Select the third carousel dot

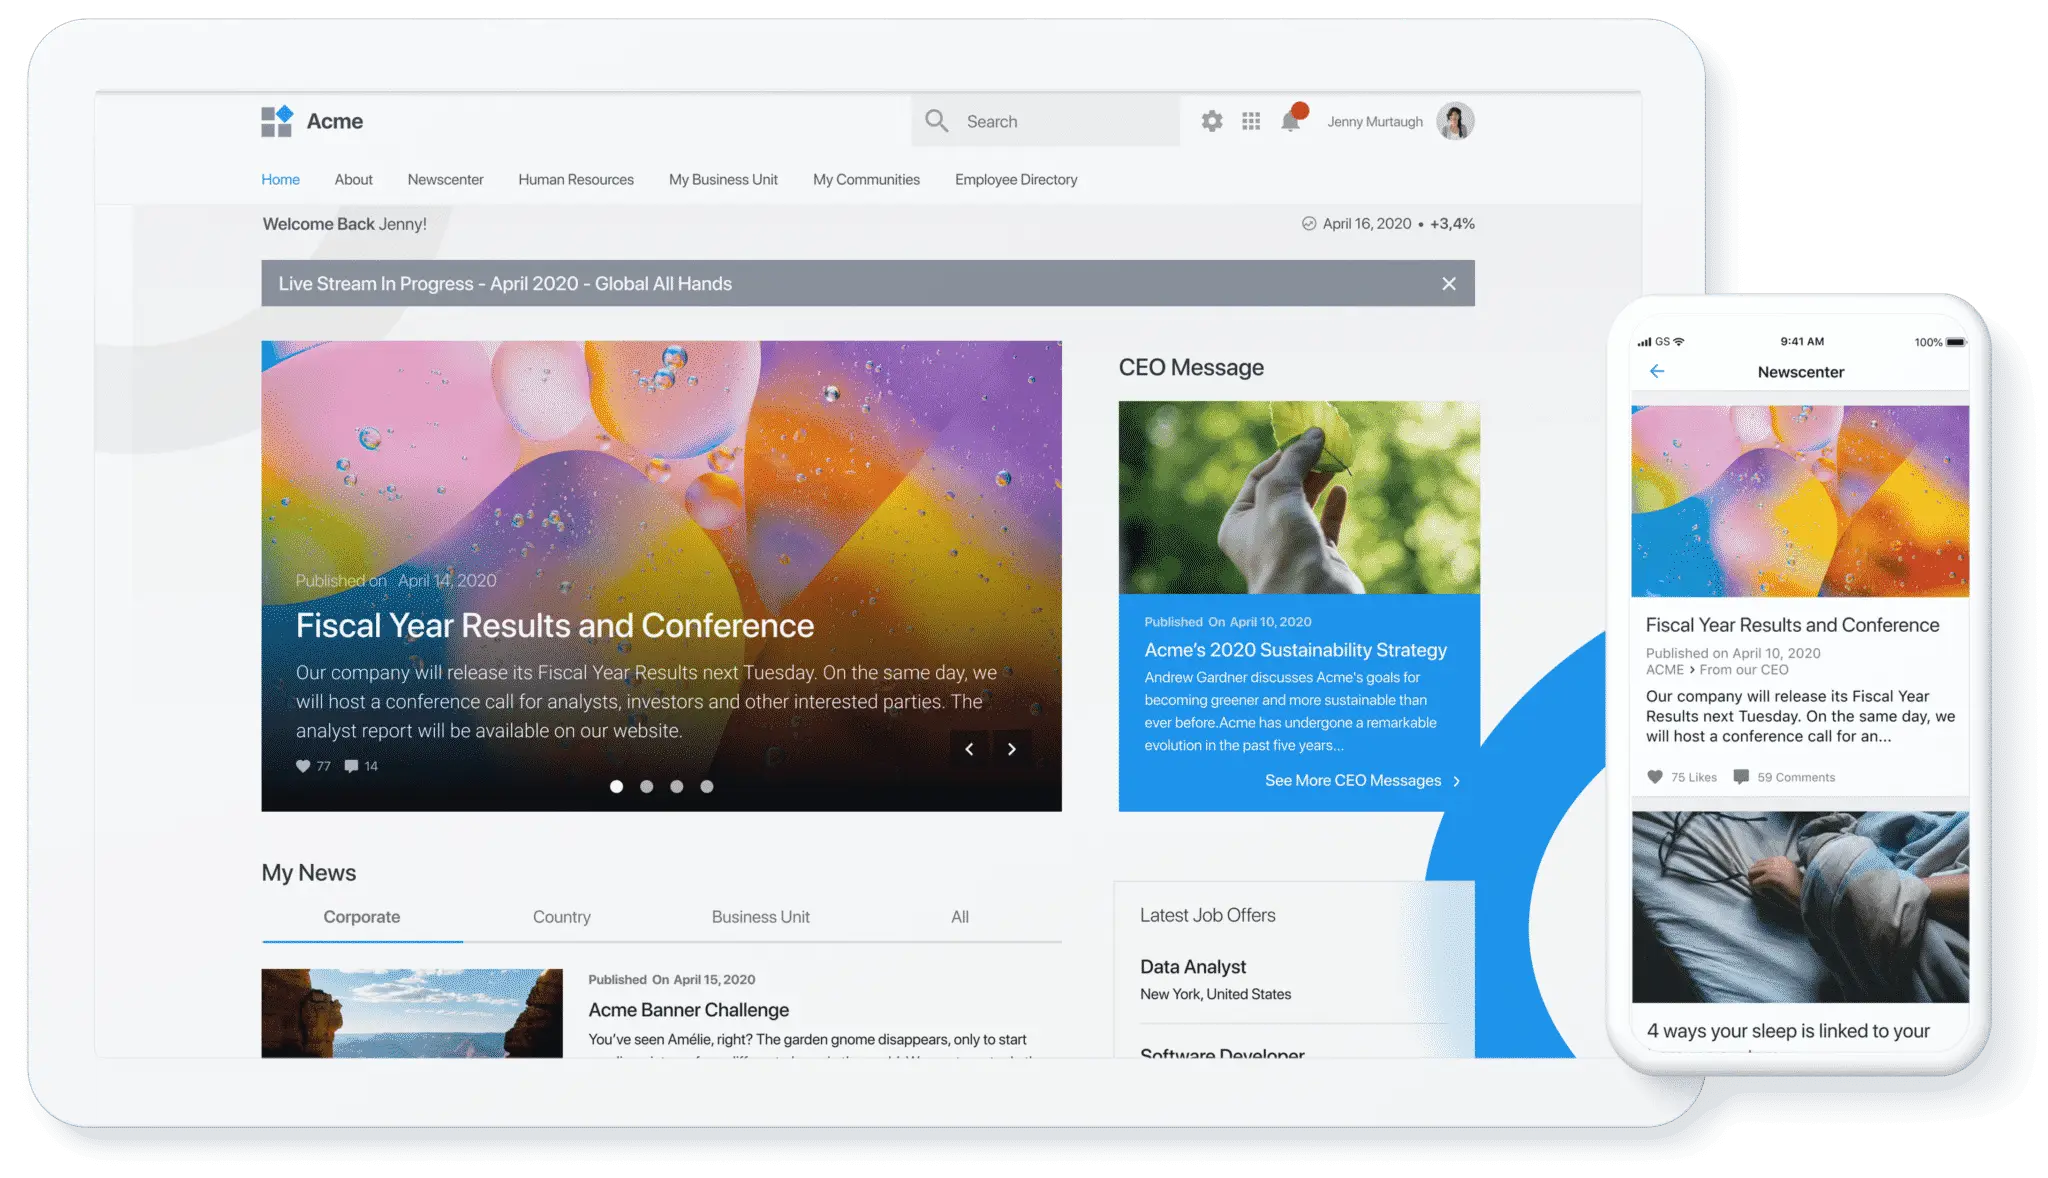coord(677,787)
